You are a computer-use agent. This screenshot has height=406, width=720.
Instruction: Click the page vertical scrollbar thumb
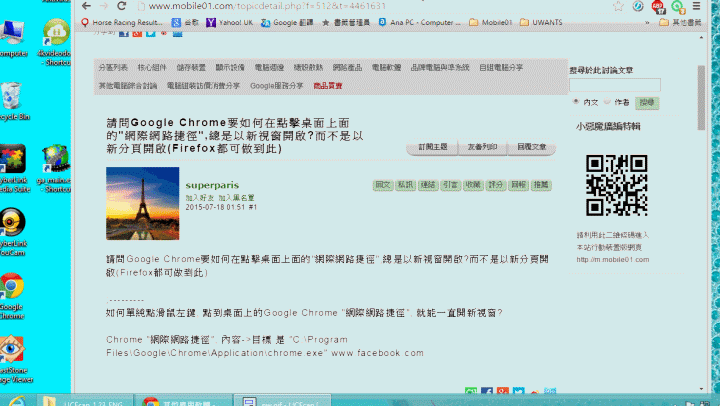click(701, 98)
